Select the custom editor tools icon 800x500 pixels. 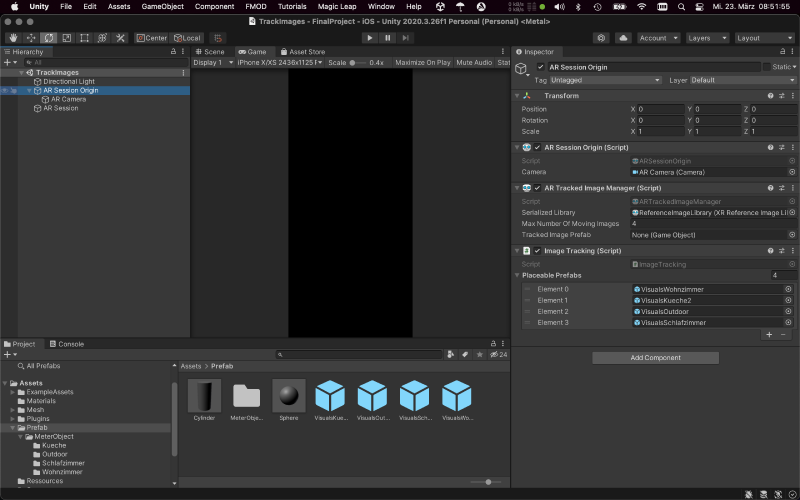coord(120,38)
